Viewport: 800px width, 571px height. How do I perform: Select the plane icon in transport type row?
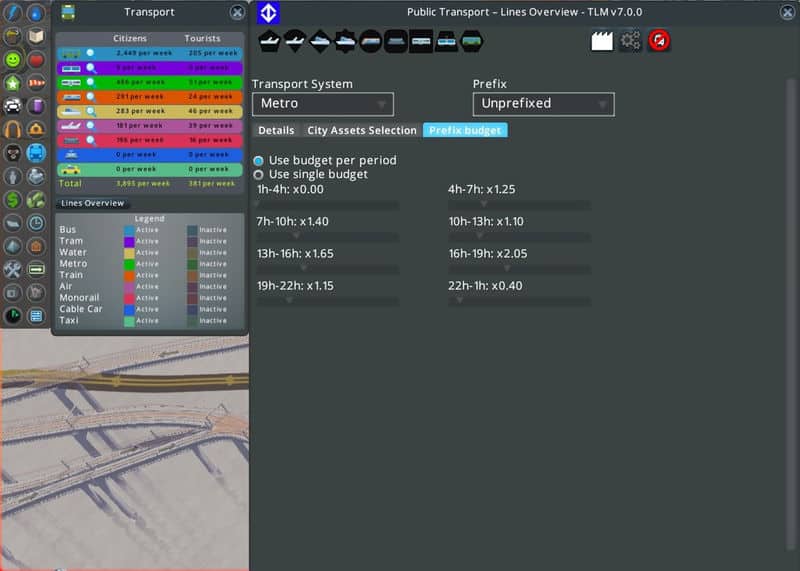coord(270,41)
